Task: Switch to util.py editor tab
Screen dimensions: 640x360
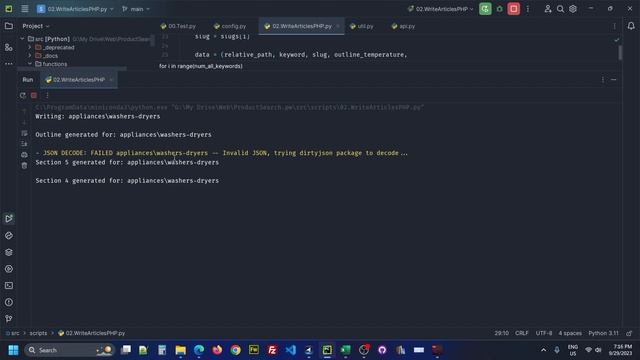Action: [x=362, y=26]
